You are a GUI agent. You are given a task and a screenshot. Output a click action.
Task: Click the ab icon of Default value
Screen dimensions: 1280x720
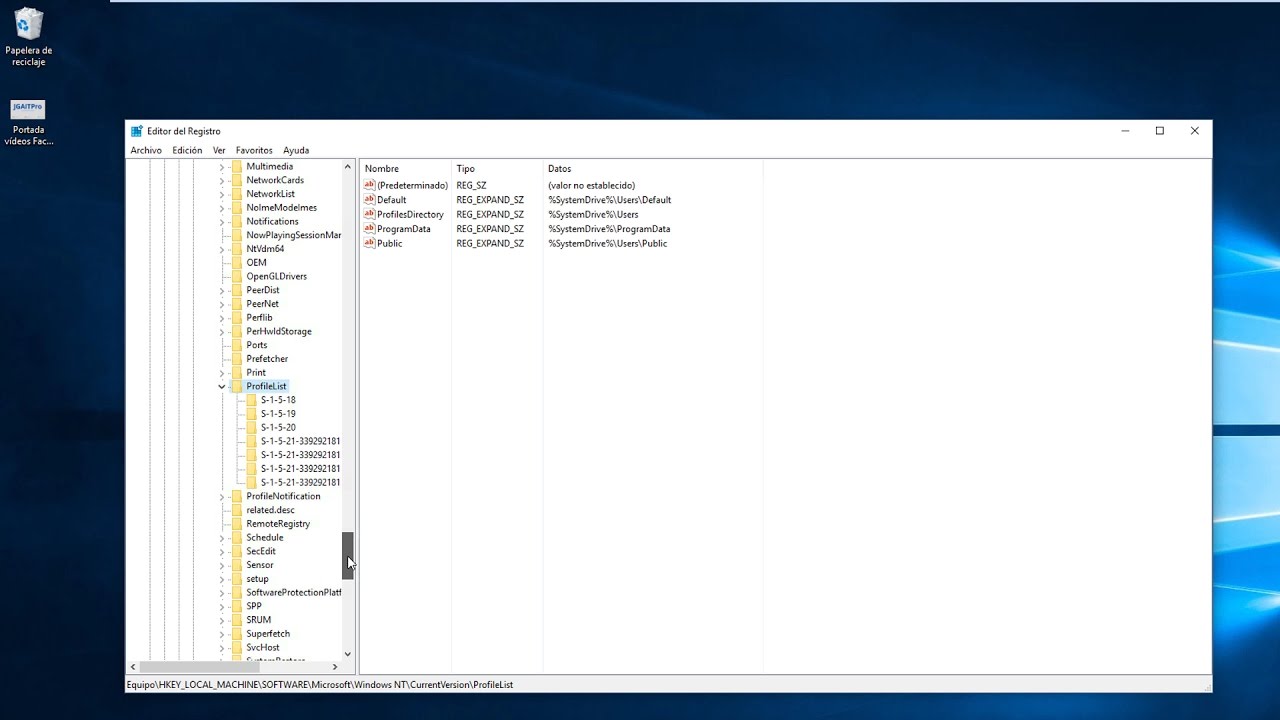coord(369,200)
